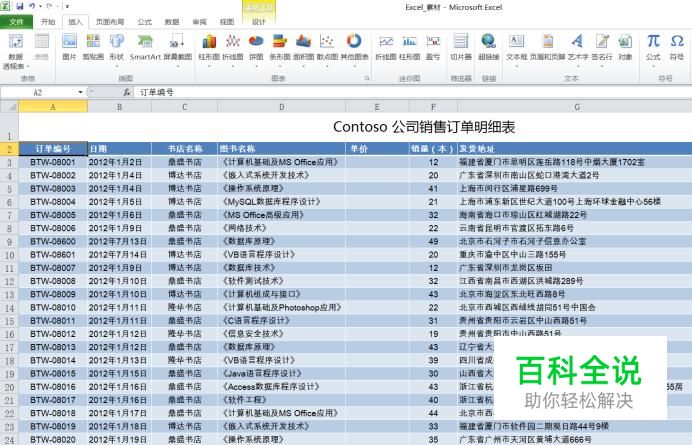Switch to the Home (开始) tab
692x445 pixels.
tap(48, 22)
